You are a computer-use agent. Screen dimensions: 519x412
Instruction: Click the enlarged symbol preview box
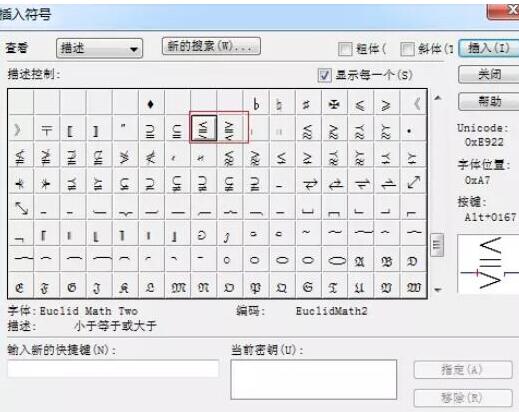point(488,264)
